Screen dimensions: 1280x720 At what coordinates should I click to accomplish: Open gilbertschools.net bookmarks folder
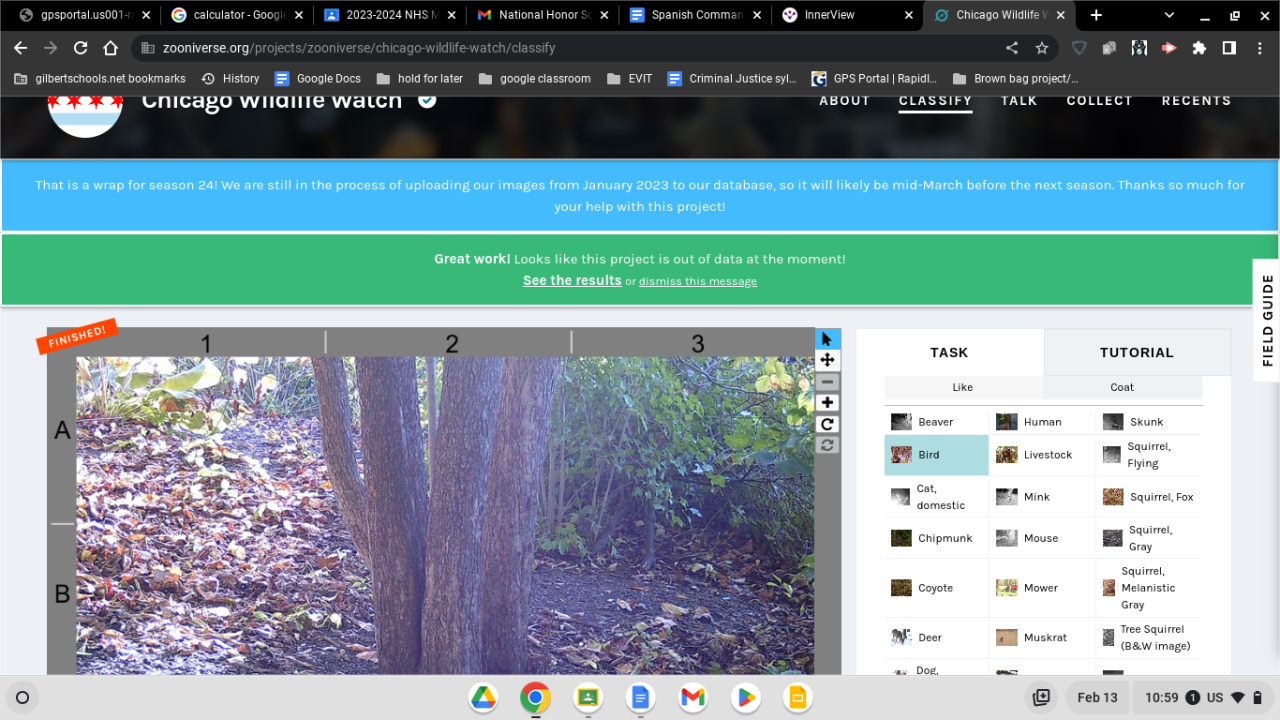[x=101, y=78]
